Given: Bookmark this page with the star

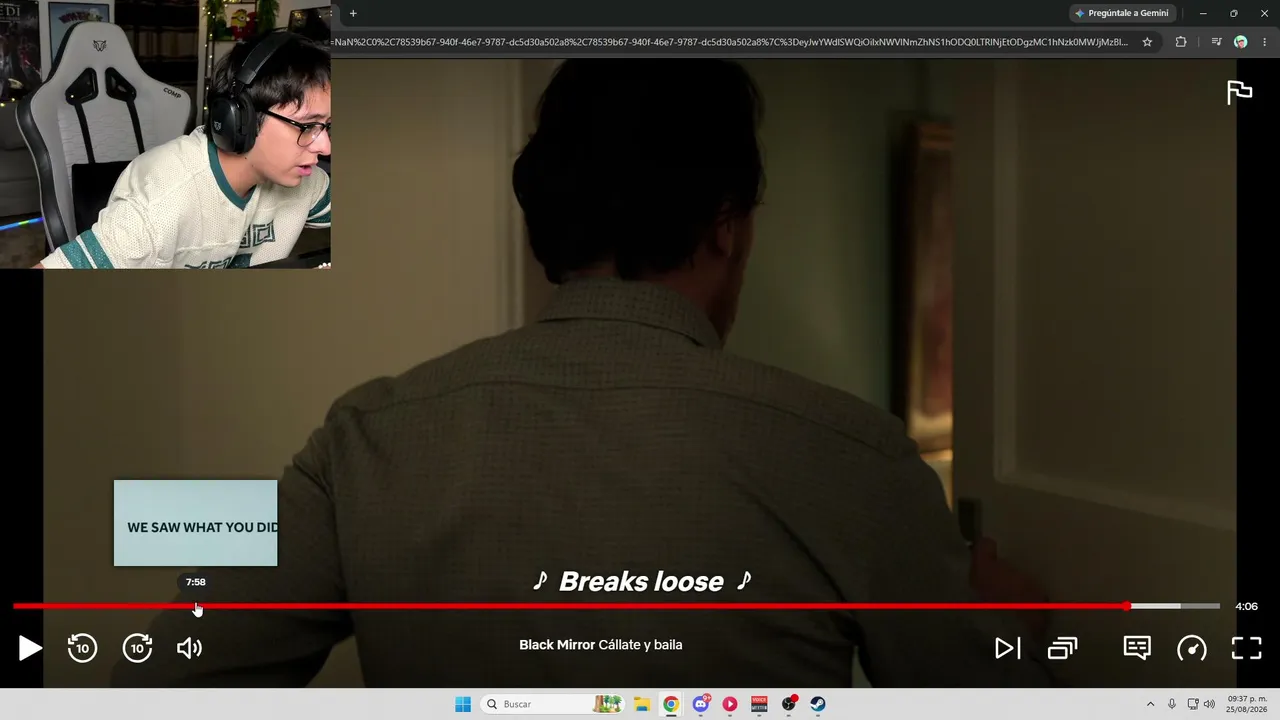Looking at the screenshot, I should (x=1147, y=42).
